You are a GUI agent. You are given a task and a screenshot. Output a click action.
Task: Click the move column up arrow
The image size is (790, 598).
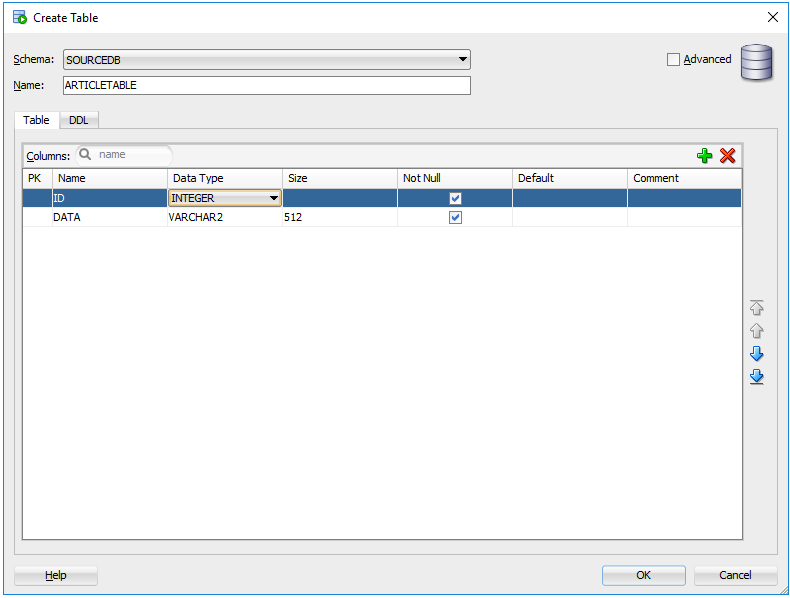[x=756, y=331]
